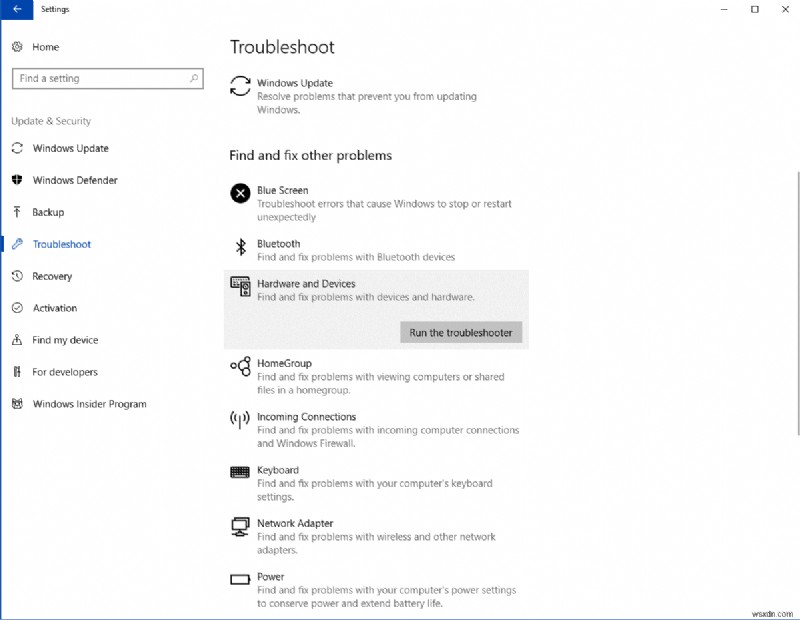Return to Settings Home
800x620 pixels.
pyautogui.click(x=45, y=47)
